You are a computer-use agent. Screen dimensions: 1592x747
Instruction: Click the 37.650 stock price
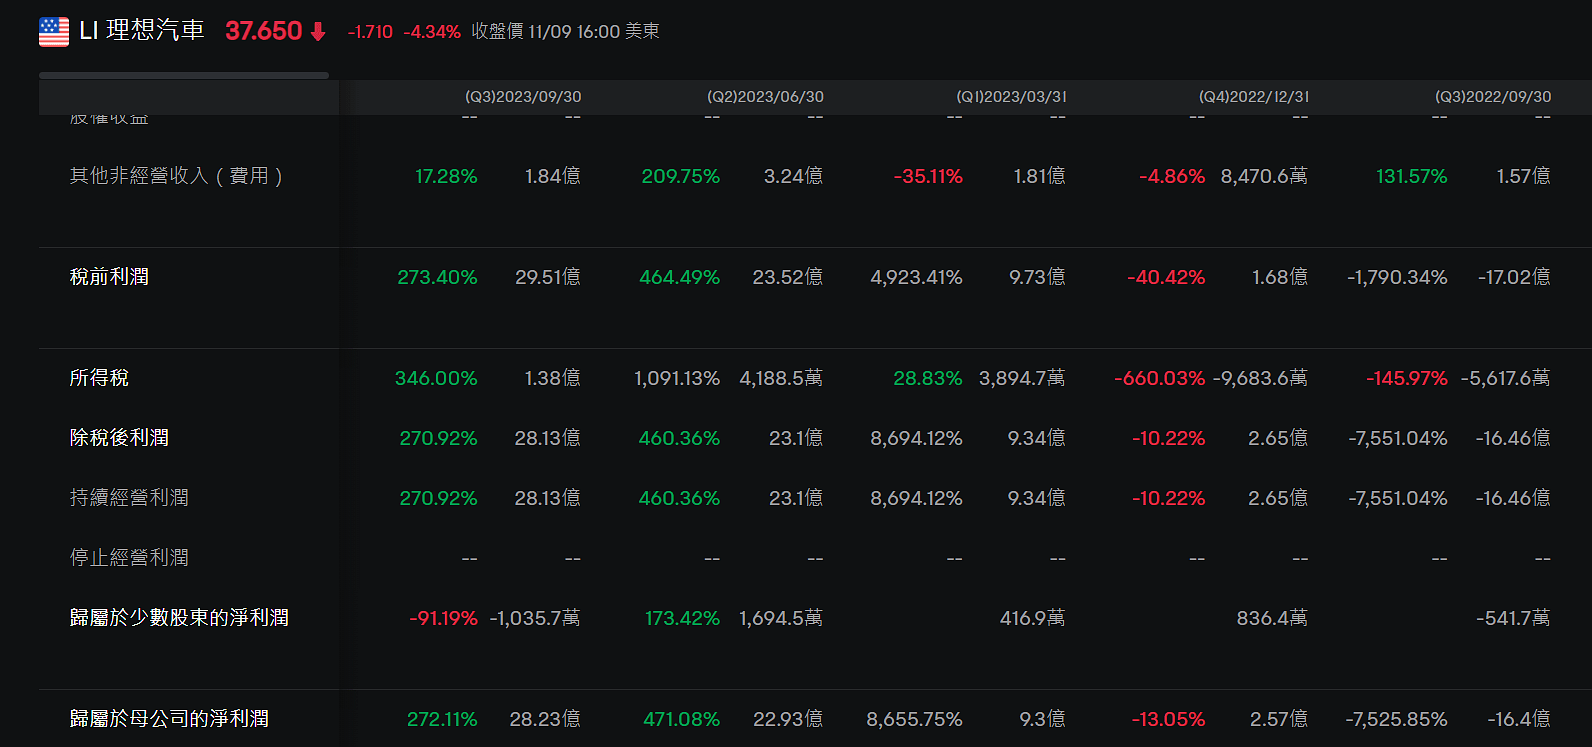coord(263,31)
